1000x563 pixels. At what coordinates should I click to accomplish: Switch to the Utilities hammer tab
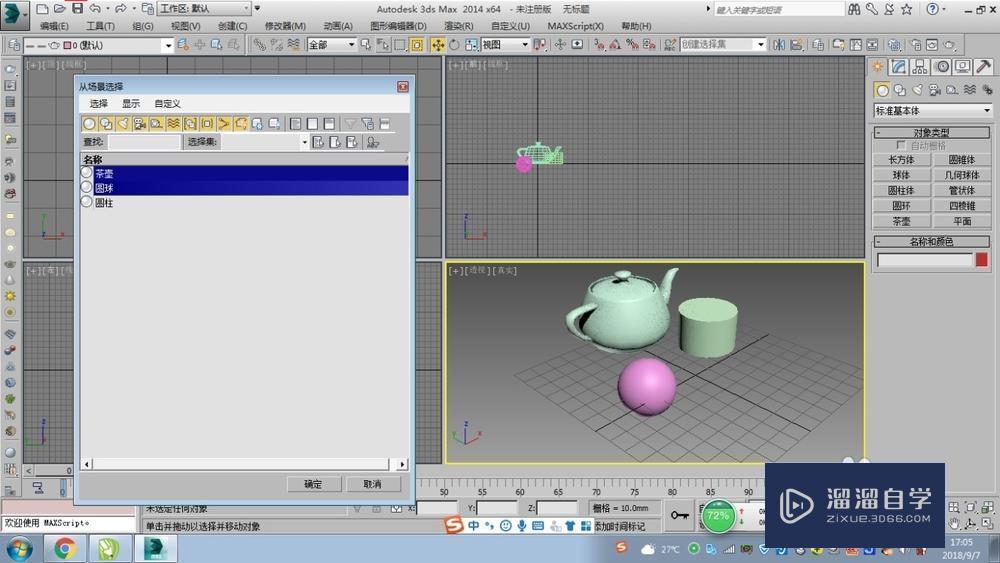[983, 67]
